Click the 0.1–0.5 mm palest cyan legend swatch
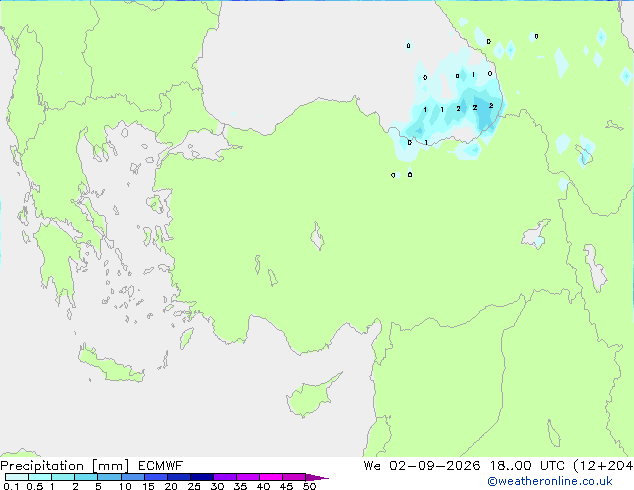 coord(17,477)
